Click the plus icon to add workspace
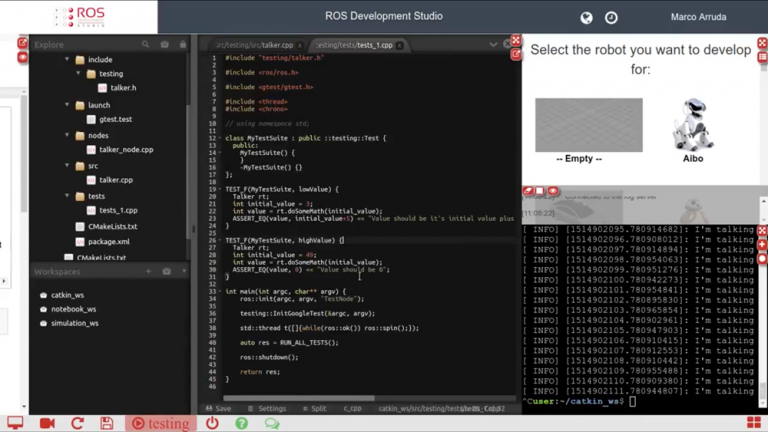The width and height of the screenshot is (768, 432). [148, 271]
